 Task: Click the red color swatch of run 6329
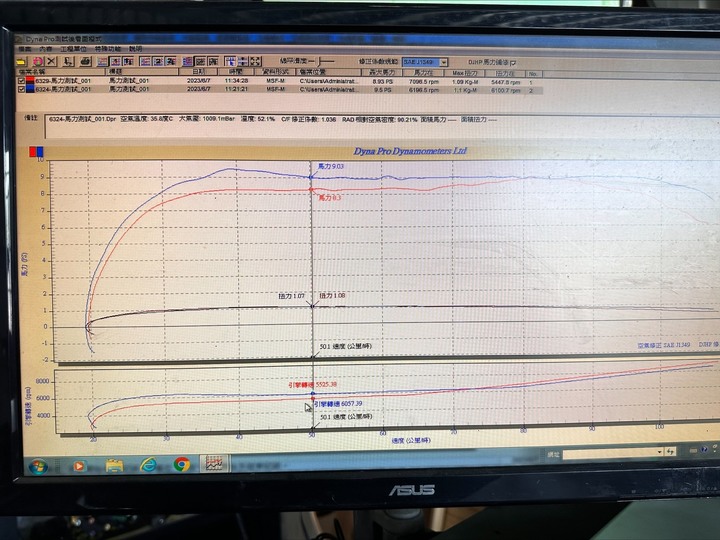click(x=30, y=81)
